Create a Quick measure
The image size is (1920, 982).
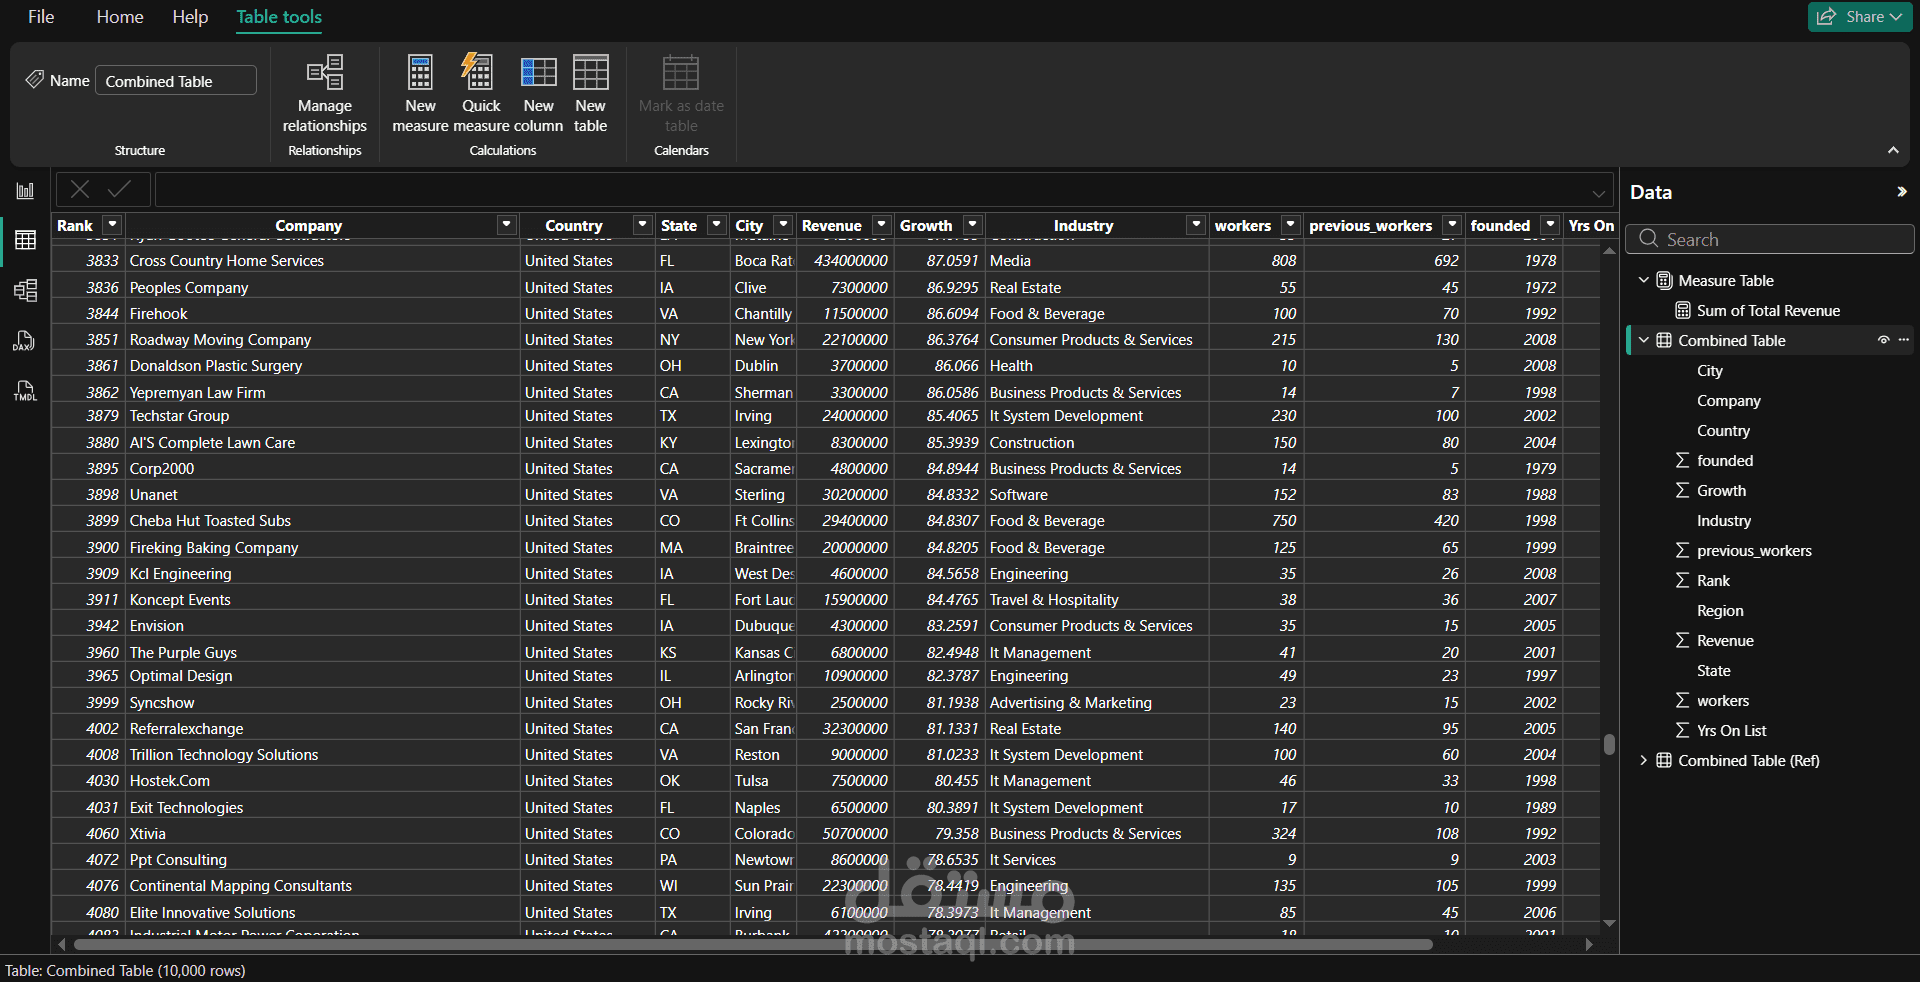click(x=481, y=94)
